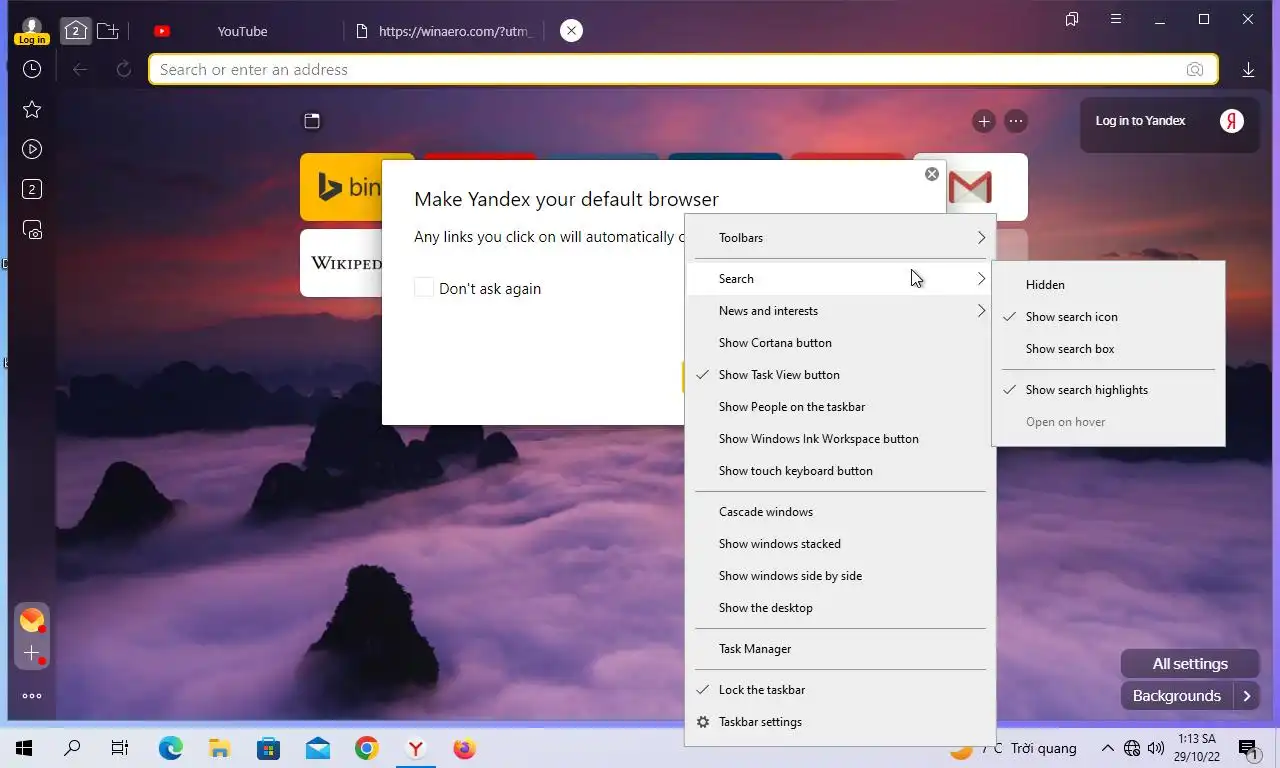Open video player icon in sidebar
This screenshot has height=768, width=1280.
coord(32,149)
